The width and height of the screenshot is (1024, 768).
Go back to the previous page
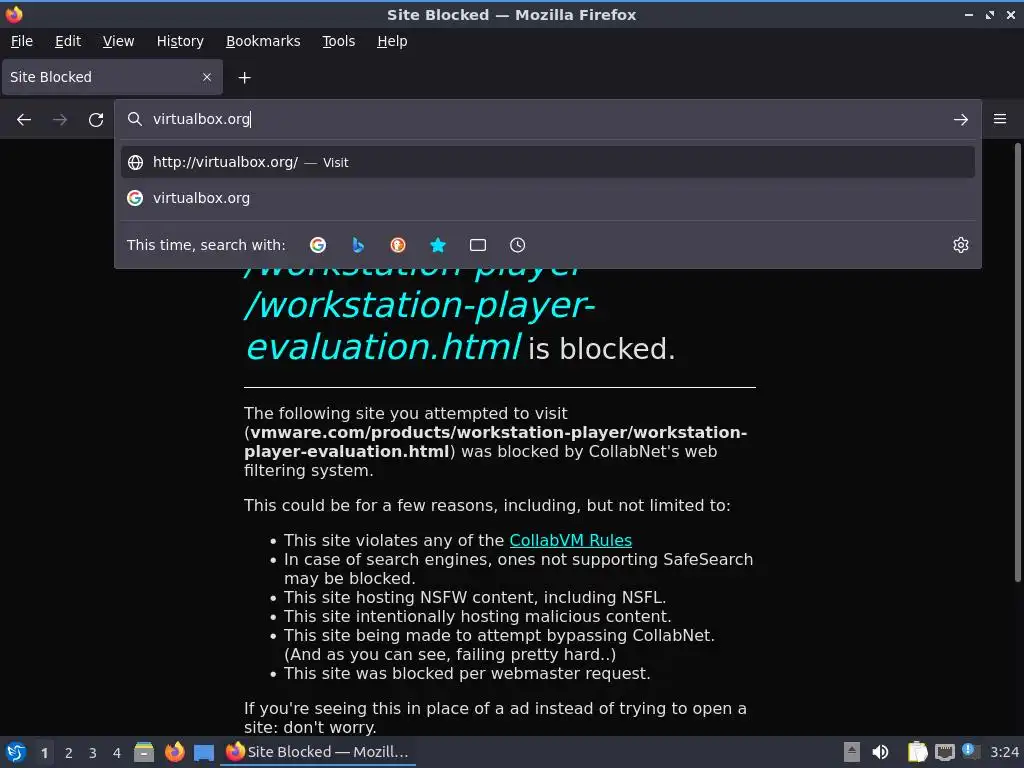[x=24, y=120]
